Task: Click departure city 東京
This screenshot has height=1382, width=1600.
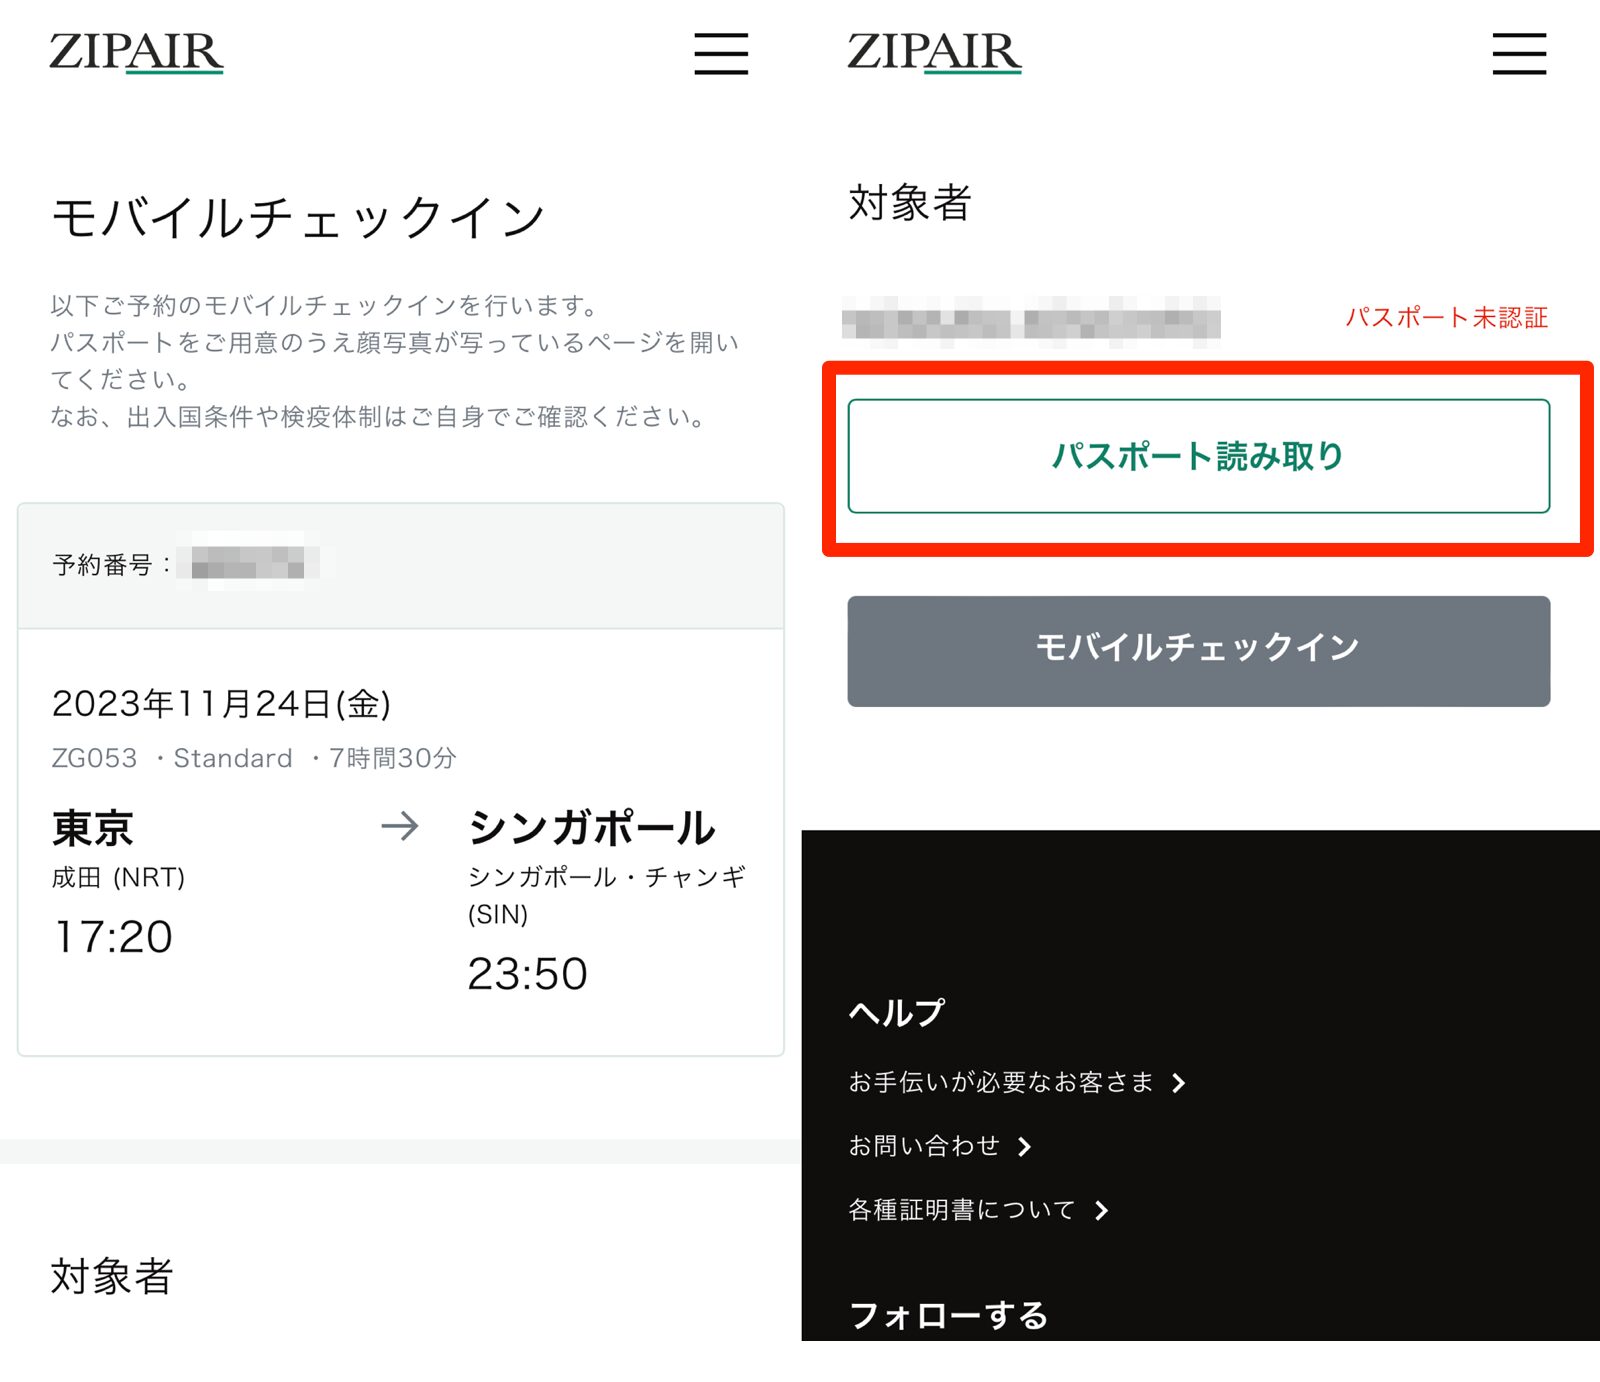Action: pyautogui.click(x=92, y=828)
